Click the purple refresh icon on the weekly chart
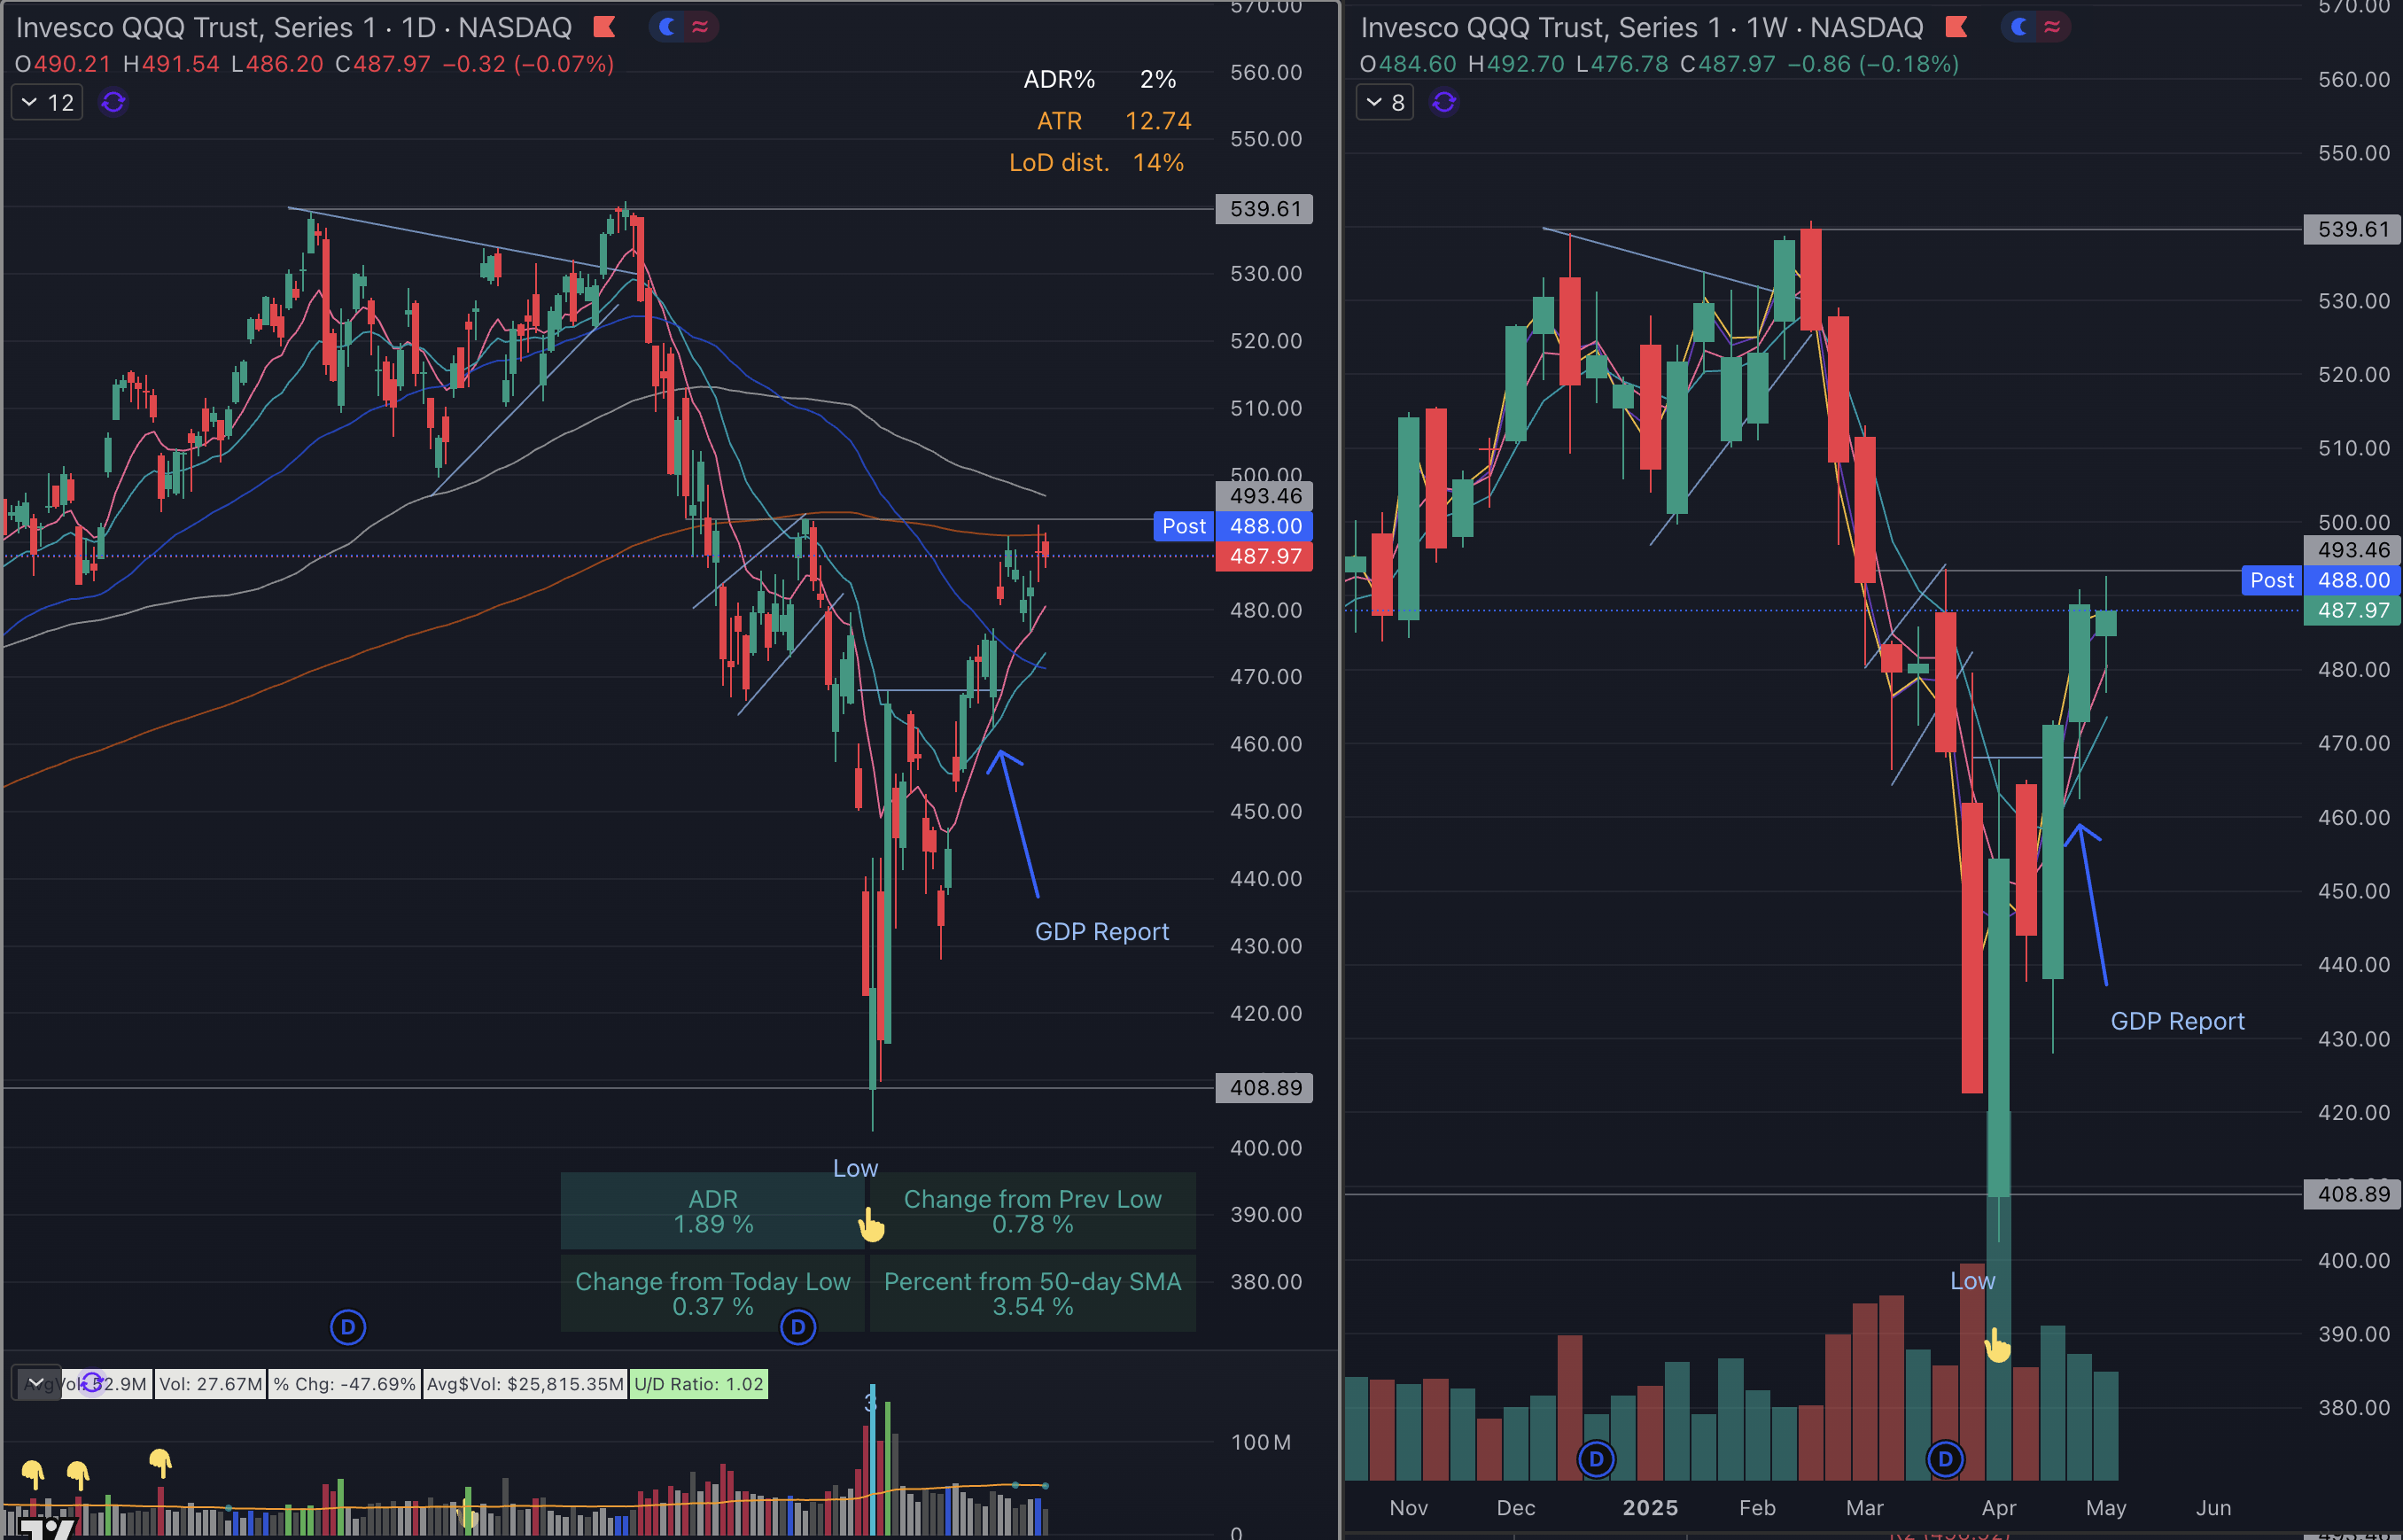 pos(1444,101)
